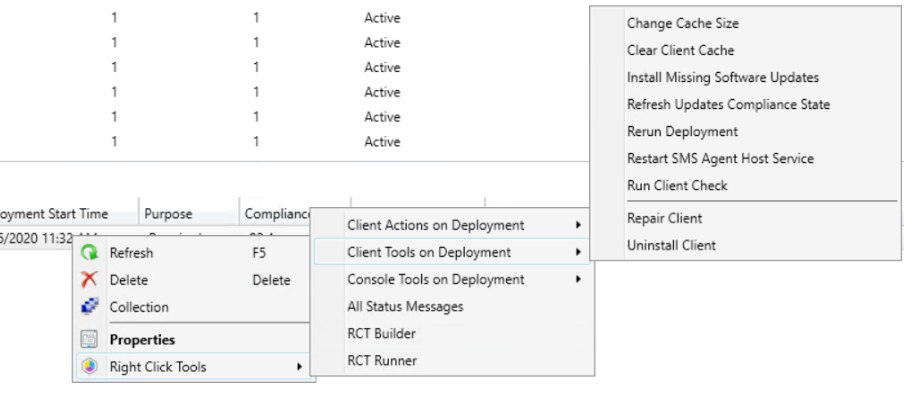Click the first Active status cell

[382, 18]
